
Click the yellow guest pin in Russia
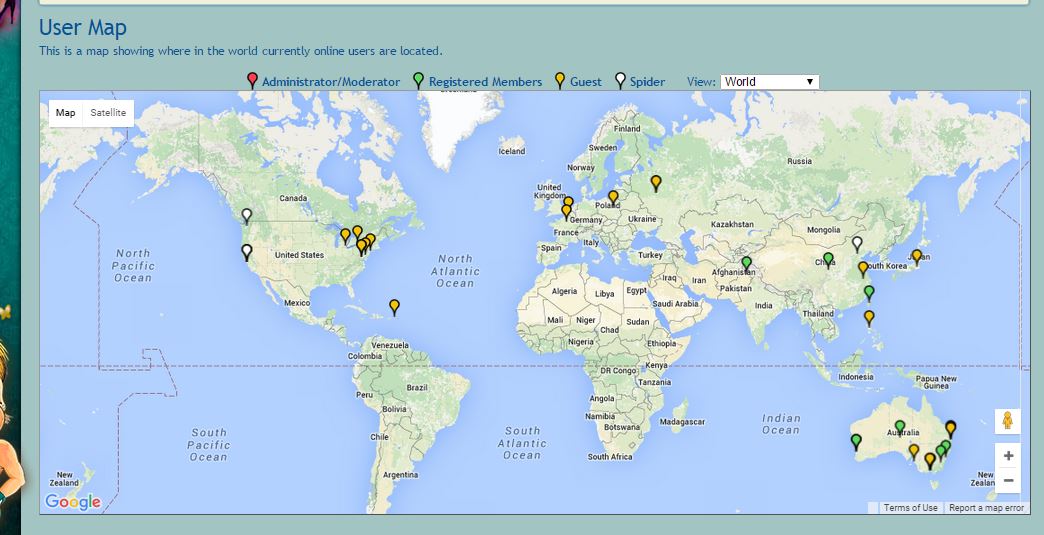coord(656,182)
